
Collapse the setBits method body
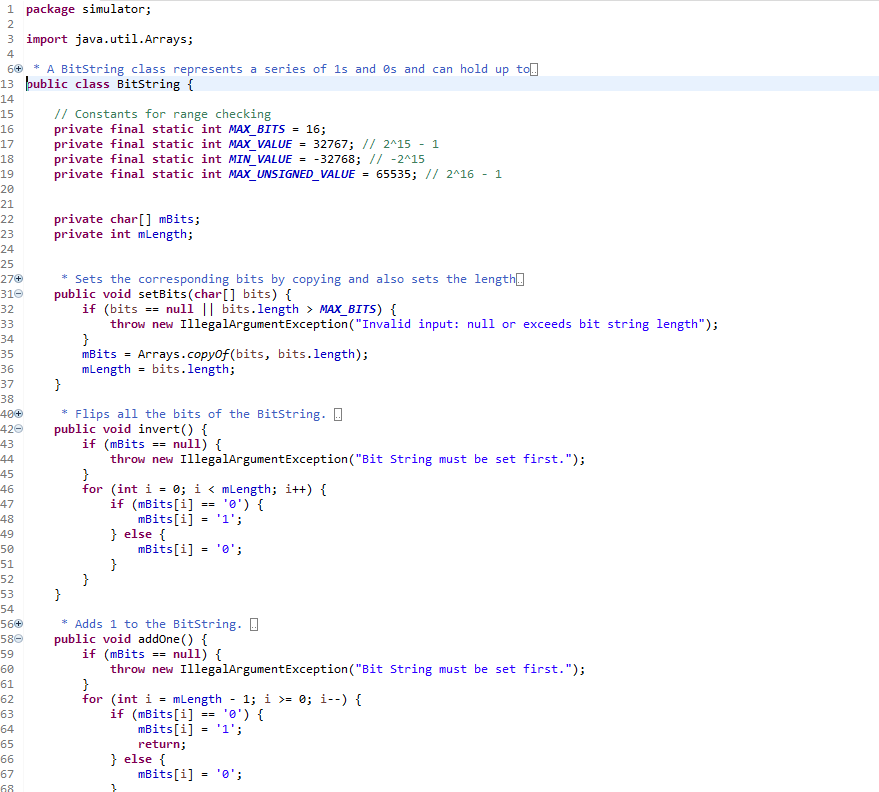pyautogui.click(x=16, y=293)
